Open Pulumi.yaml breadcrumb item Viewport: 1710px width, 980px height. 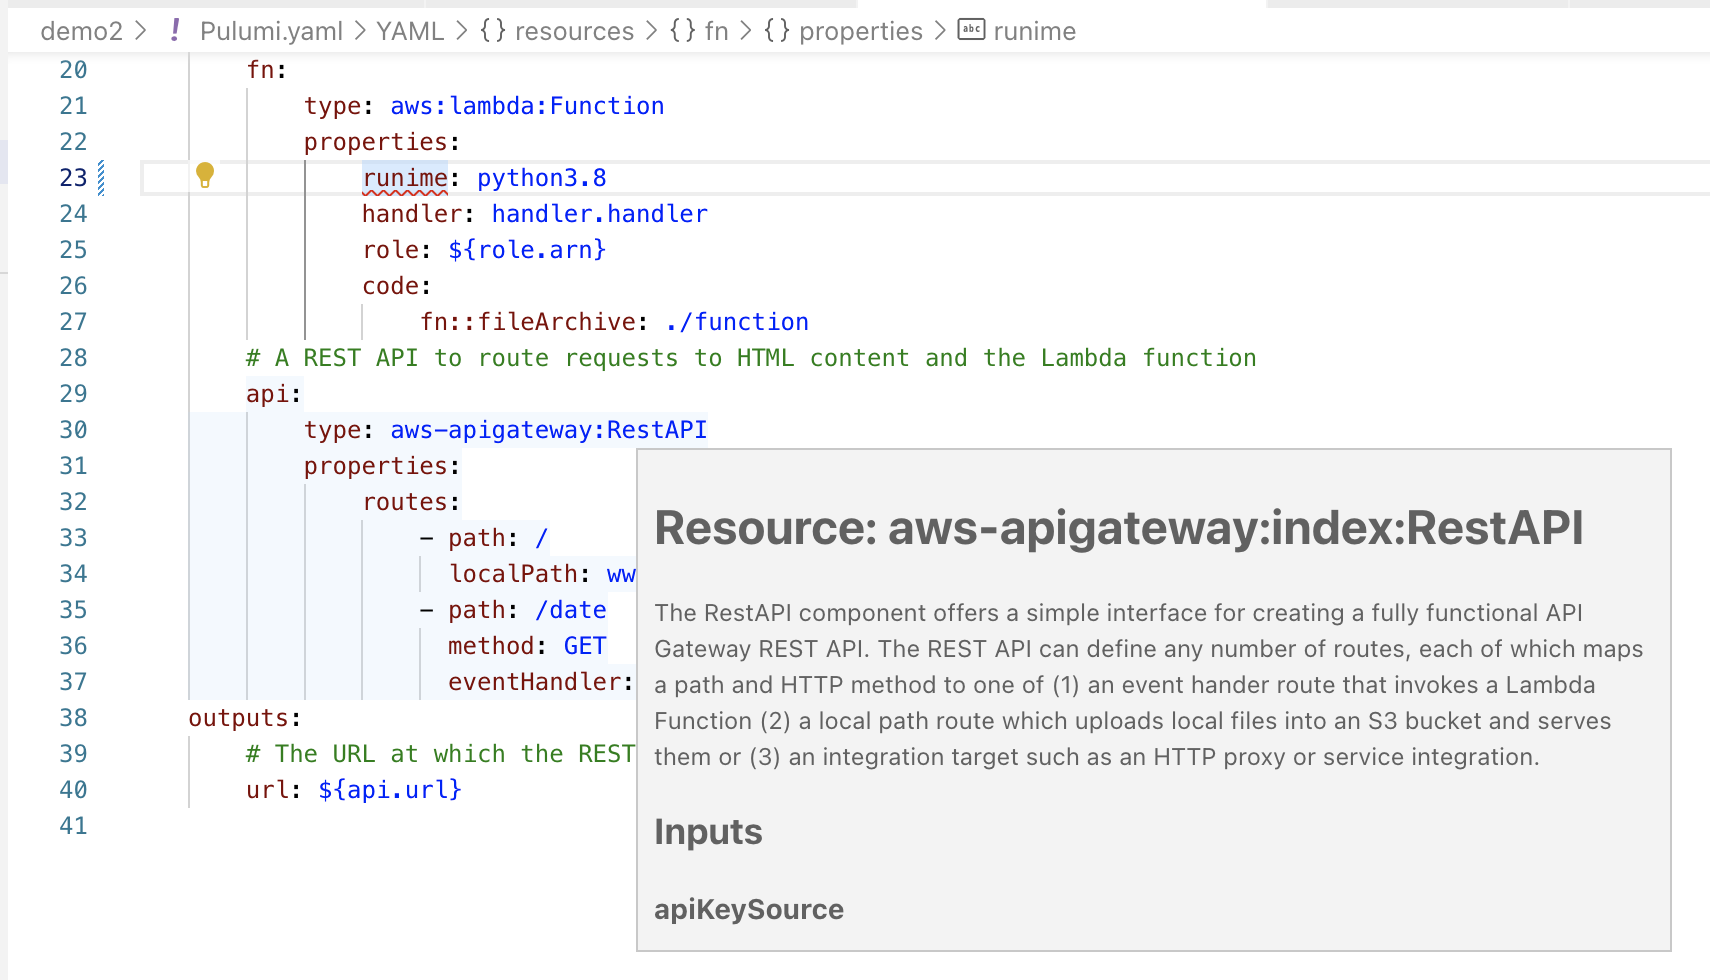(271, 31)
